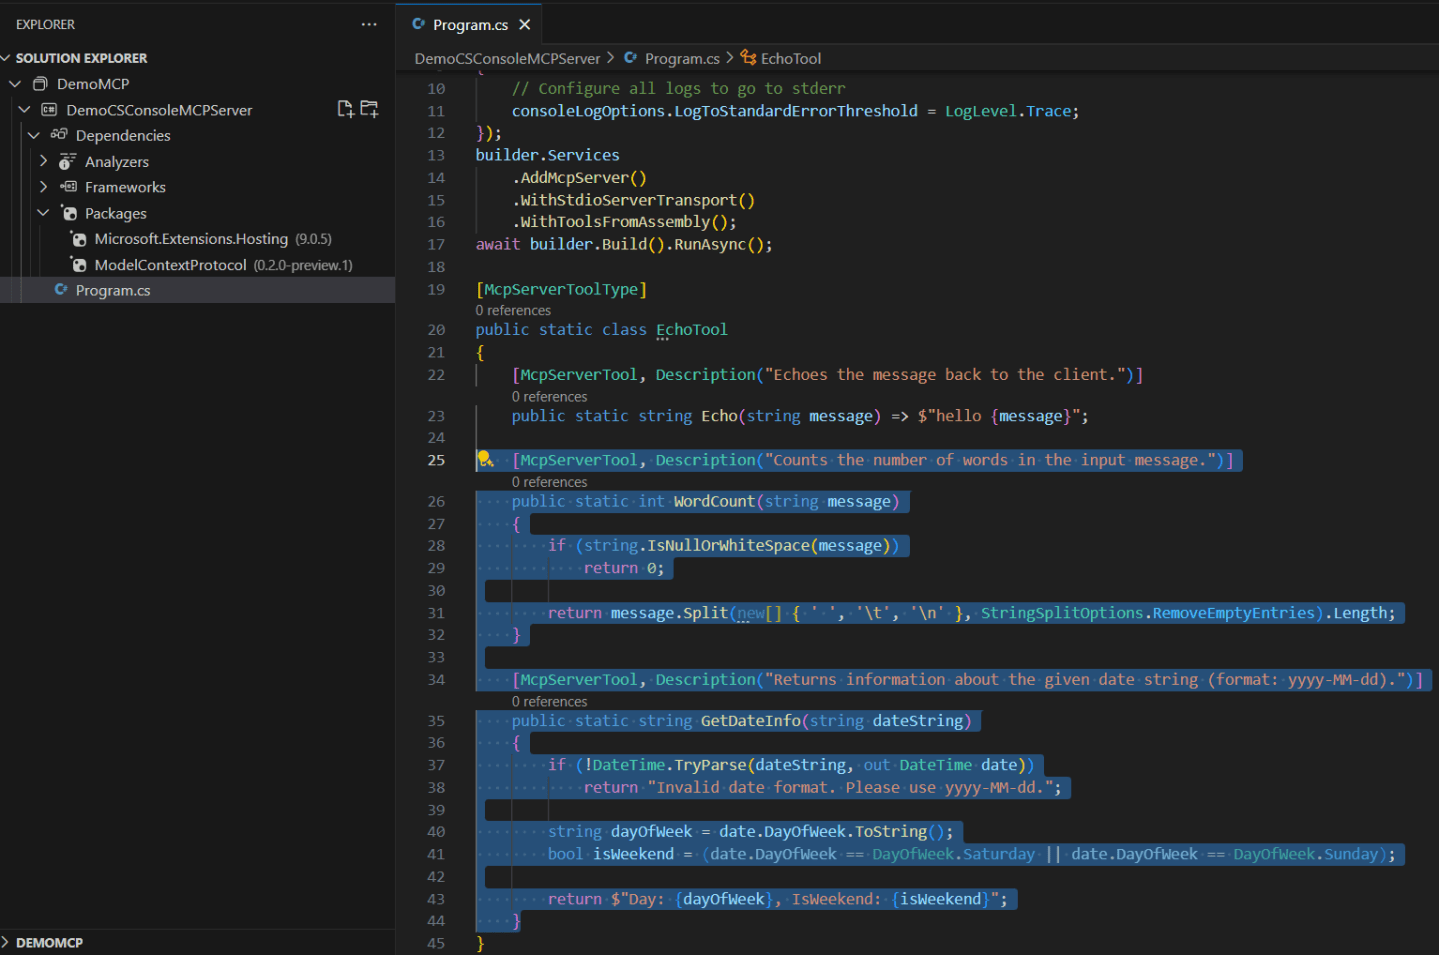Expand the Frameworks node

[43, 187]
